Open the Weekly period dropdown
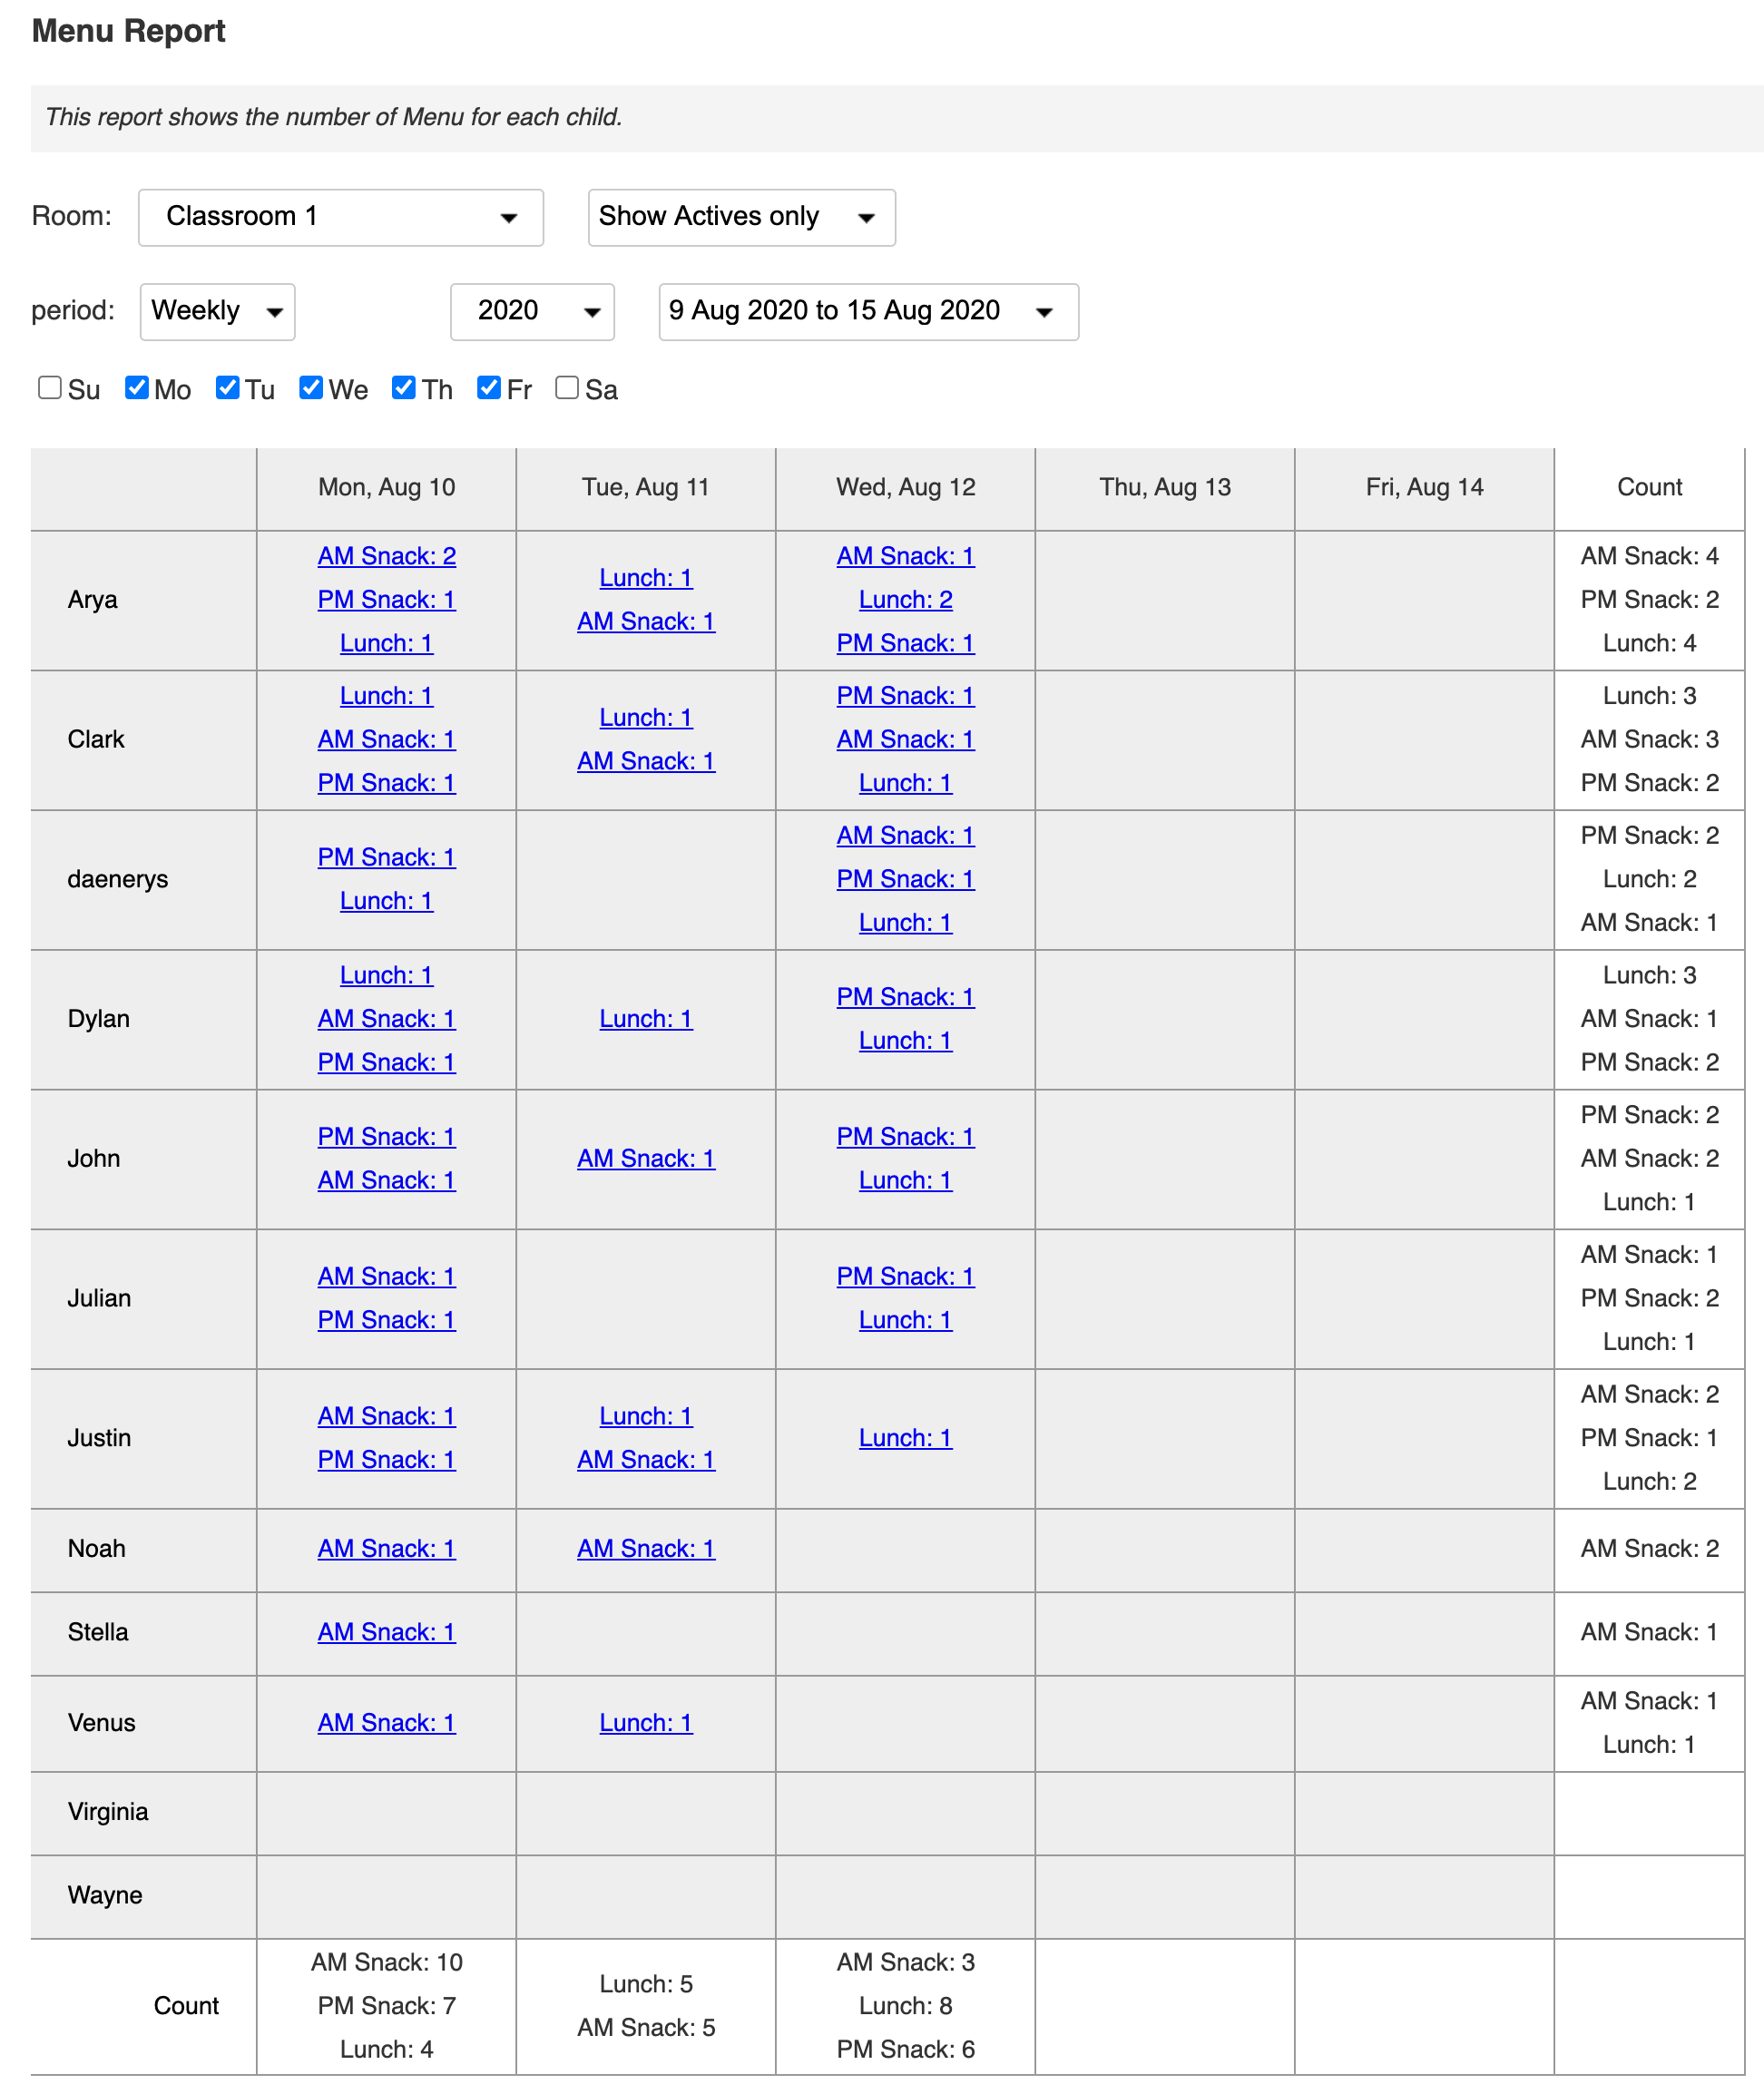The width and height of the screenshot is (1764, 2094). click(x=217, y=311)
